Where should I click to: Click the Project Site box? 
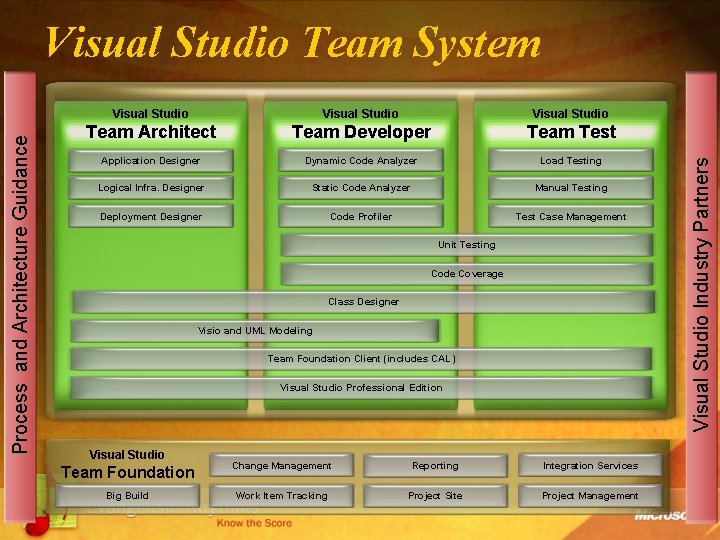(x=435, y=496)
